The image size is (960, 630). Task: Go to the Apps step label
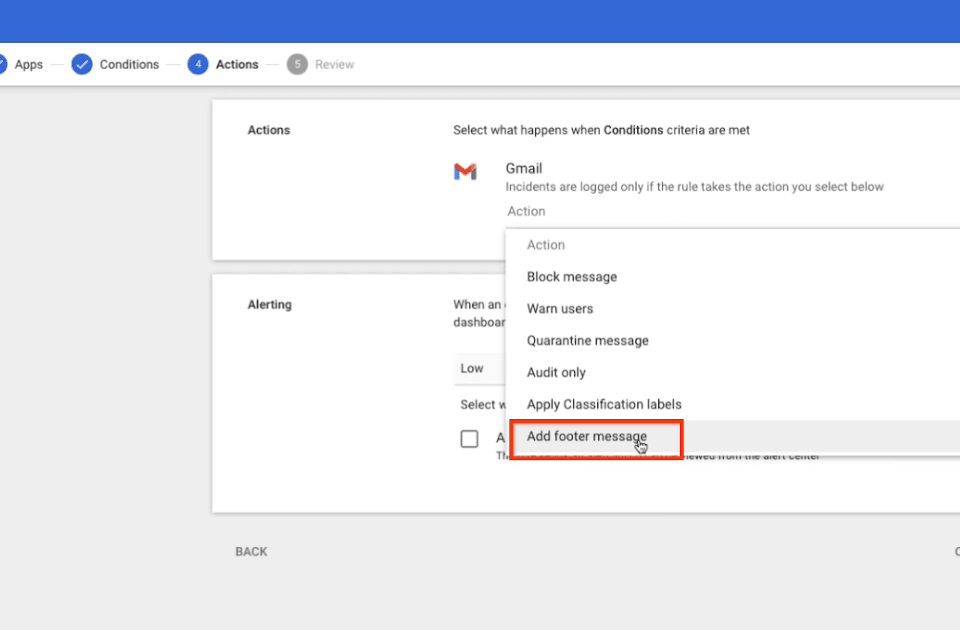[x=28, y=64]
